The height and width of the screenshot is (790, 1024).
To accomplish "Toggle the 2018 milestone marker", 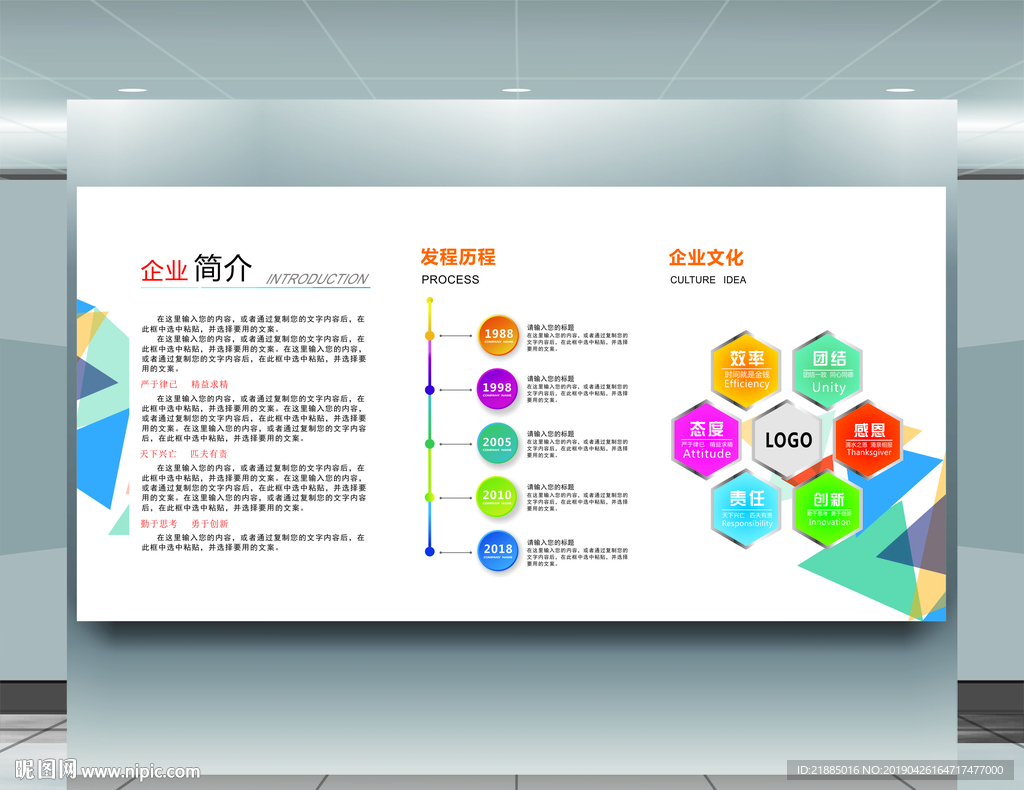I will click(x=496, y=551).
